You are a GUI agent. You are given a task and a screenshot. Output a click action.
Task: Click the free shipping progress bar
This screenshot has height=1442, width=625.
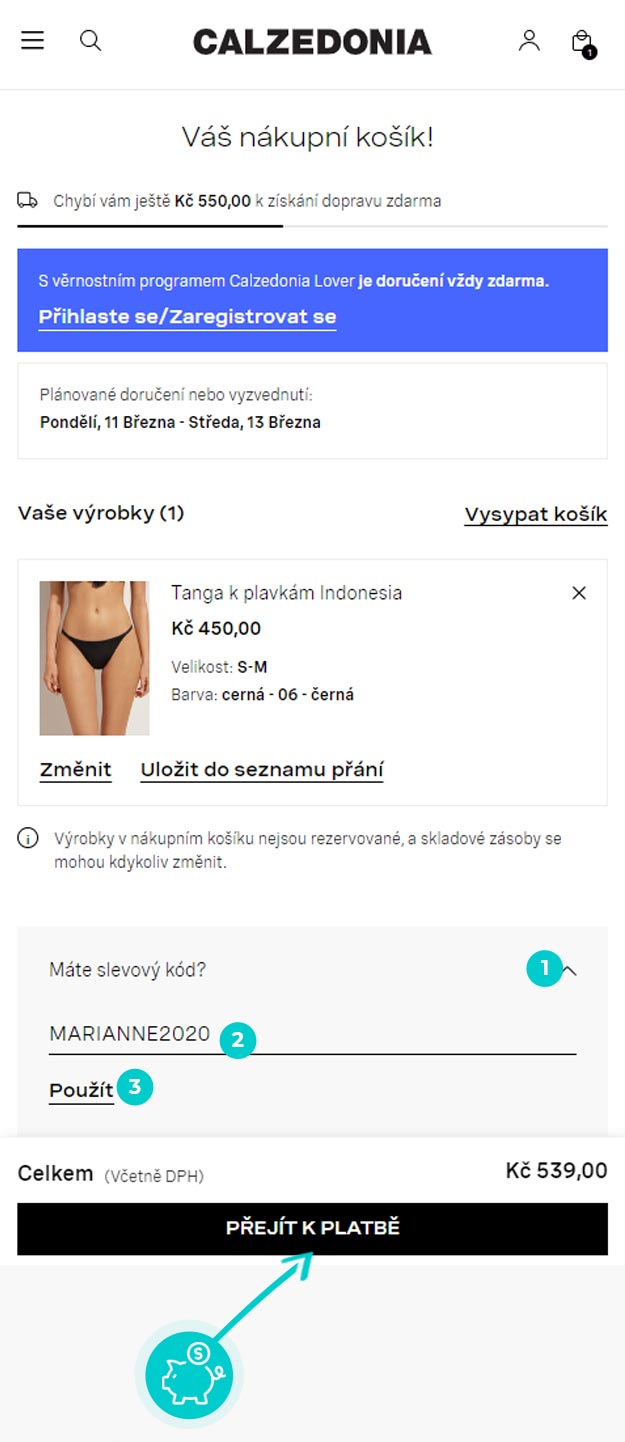pyautogui.click(x=312, y=227)
